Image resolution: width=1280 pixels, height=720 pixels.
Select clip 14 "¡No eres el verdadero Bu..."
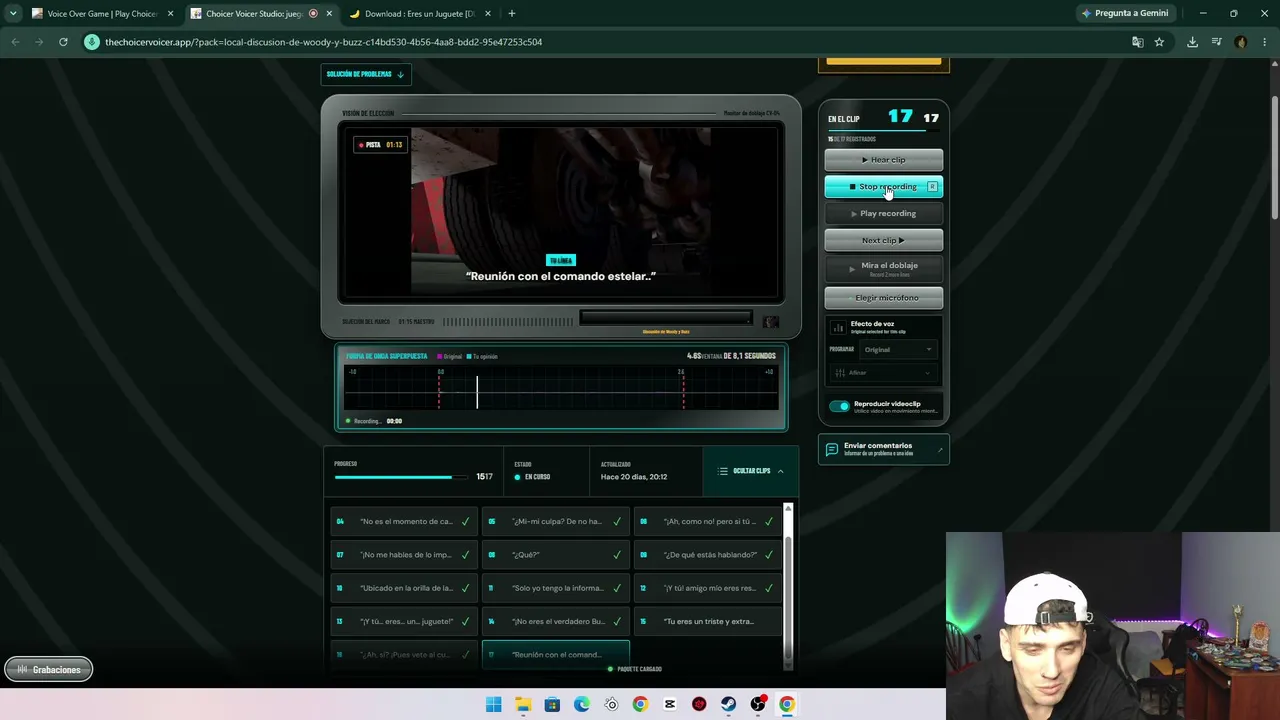[x=556, y=621]
